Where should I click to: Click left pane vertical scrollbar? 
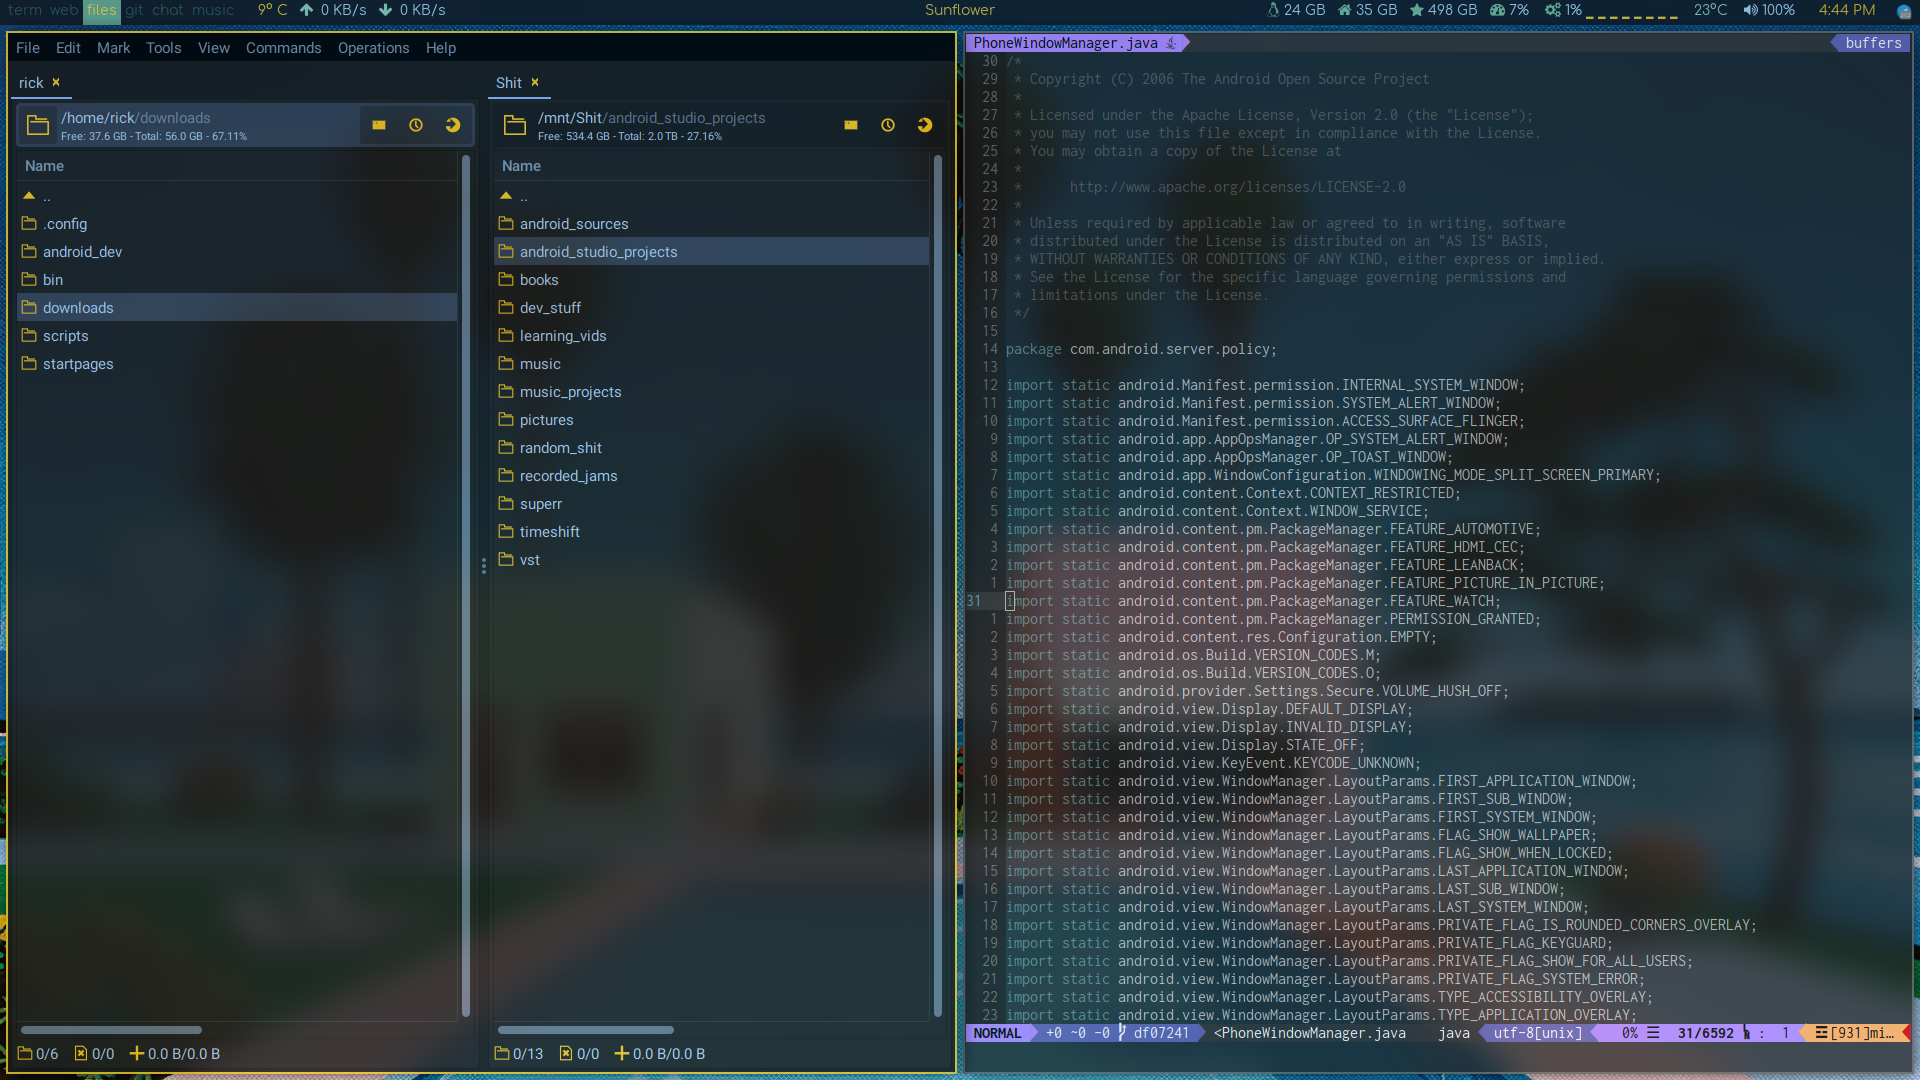[465, 586]
